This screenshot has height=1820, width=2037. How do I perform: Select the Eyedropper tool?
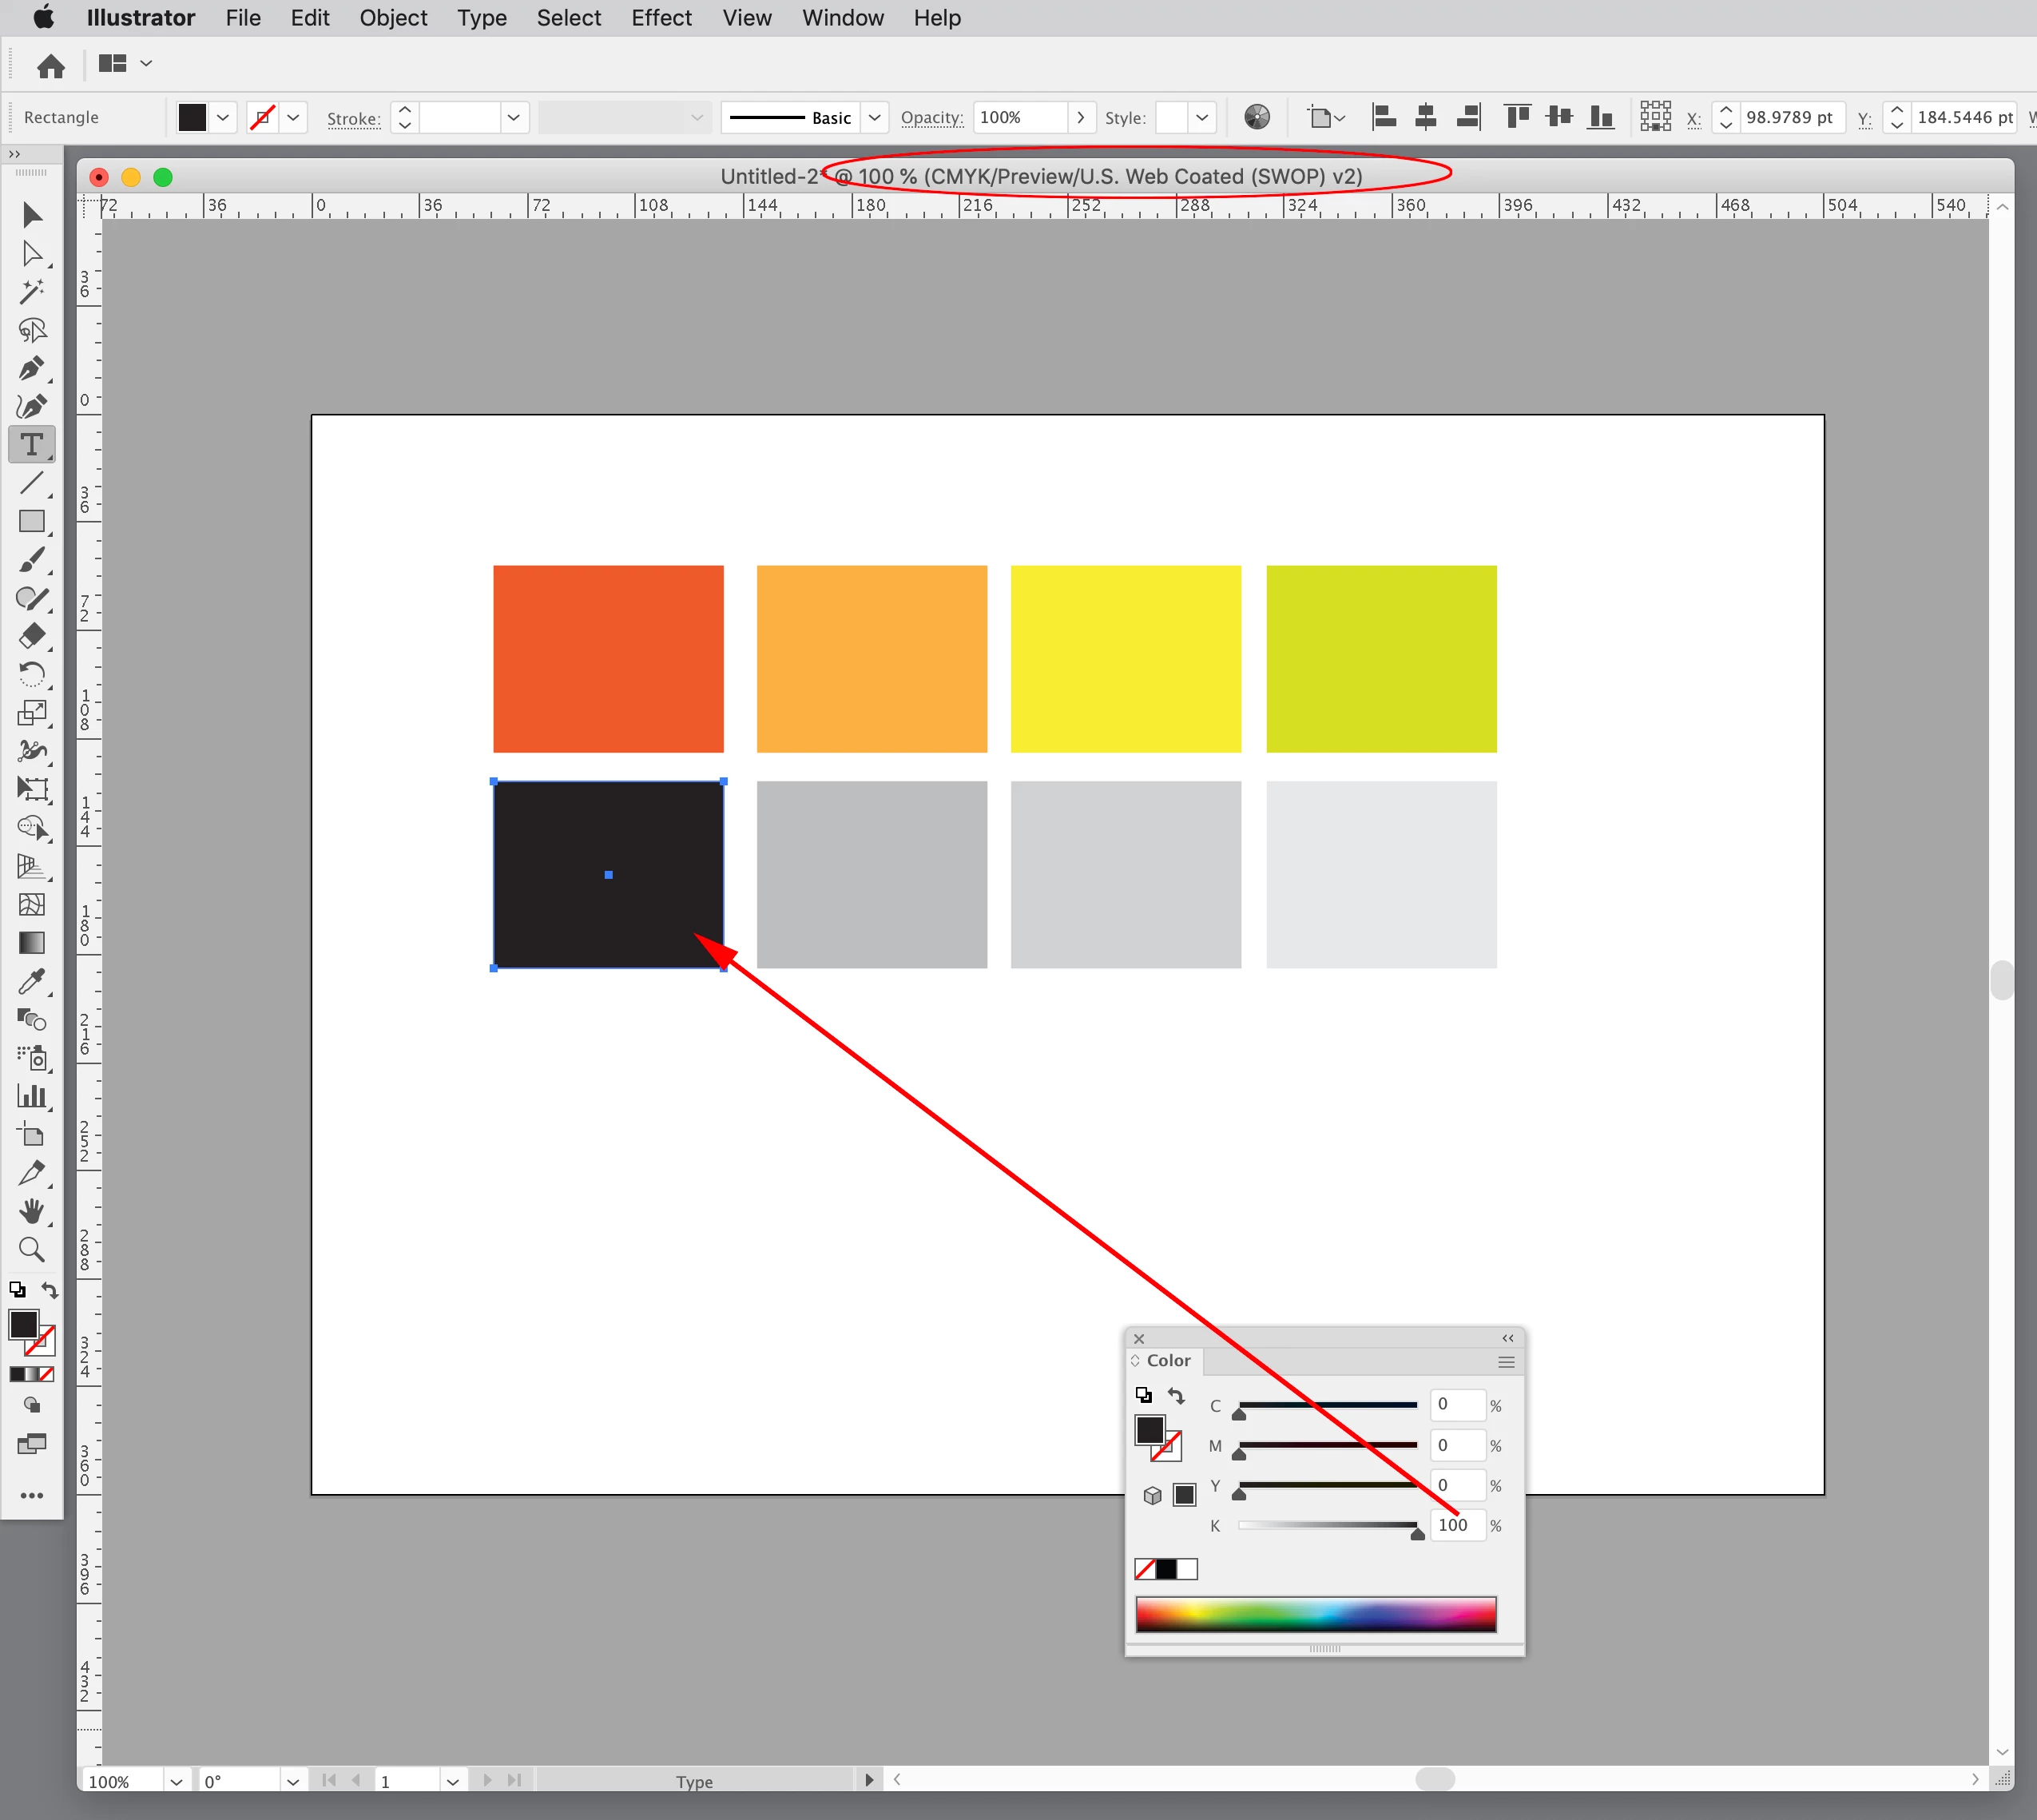point(31,981)
